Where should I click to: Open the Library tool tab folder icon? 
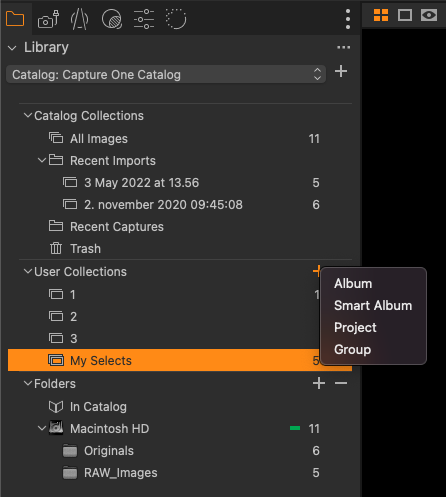pos(15,19)
